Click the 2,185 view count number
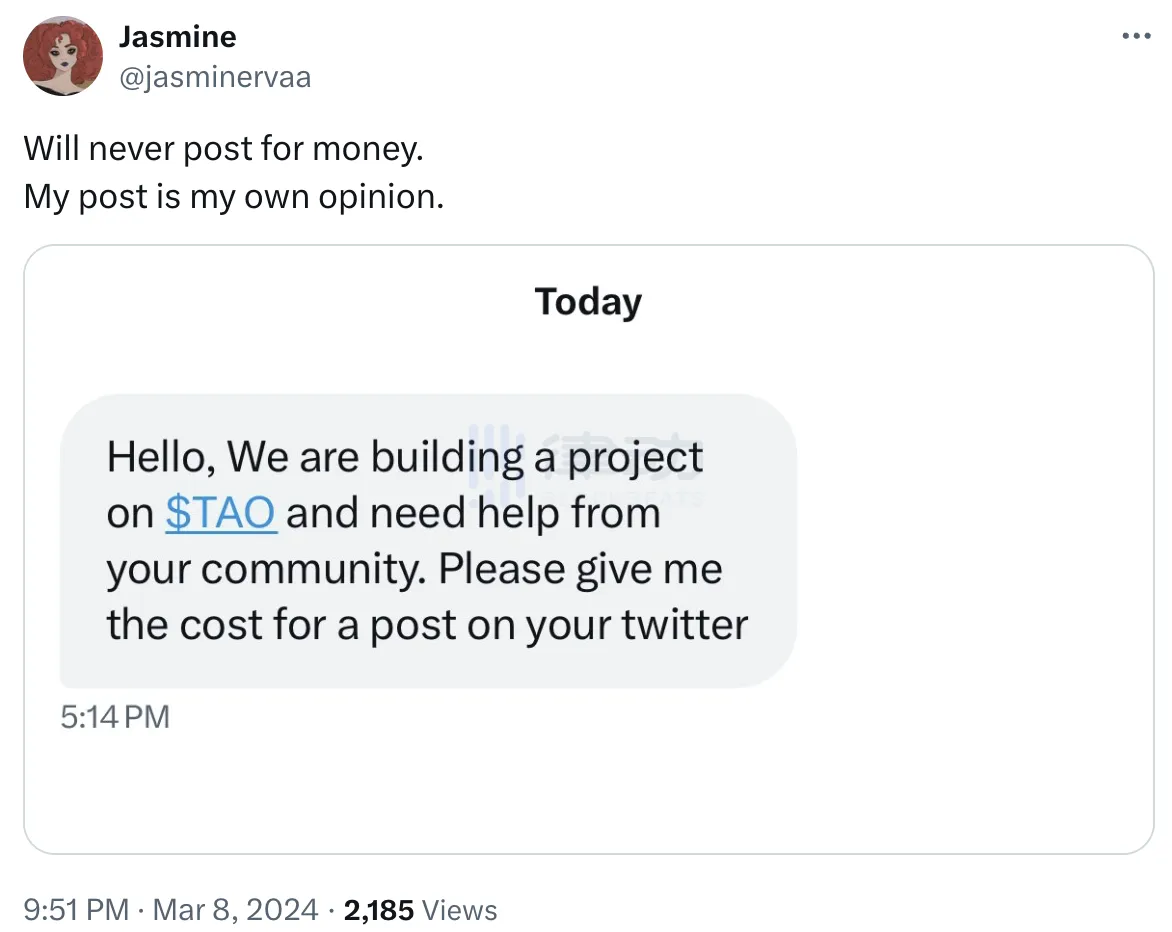Viewport: 1172px width, 932px height. (379, 909)
